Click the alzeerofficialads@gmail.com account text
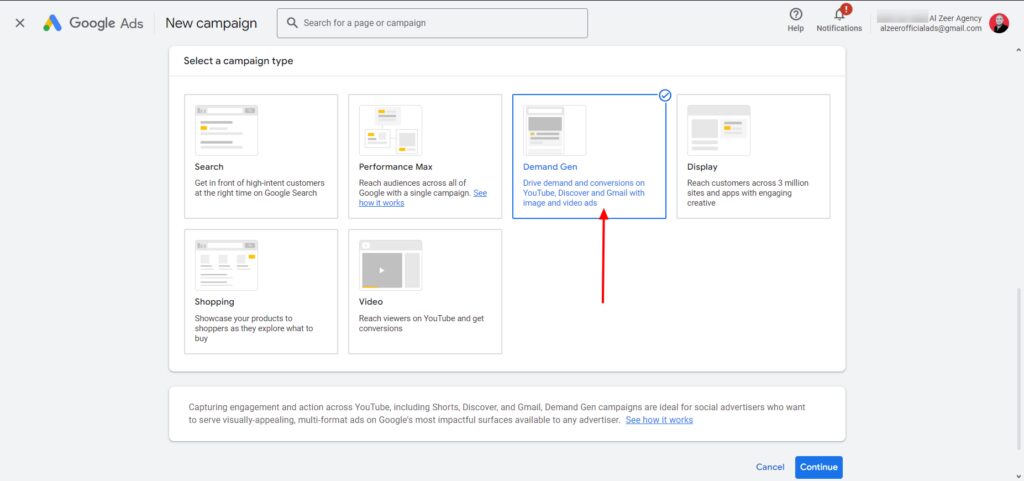Screen dimensions: 1024x481 (931, 29)
